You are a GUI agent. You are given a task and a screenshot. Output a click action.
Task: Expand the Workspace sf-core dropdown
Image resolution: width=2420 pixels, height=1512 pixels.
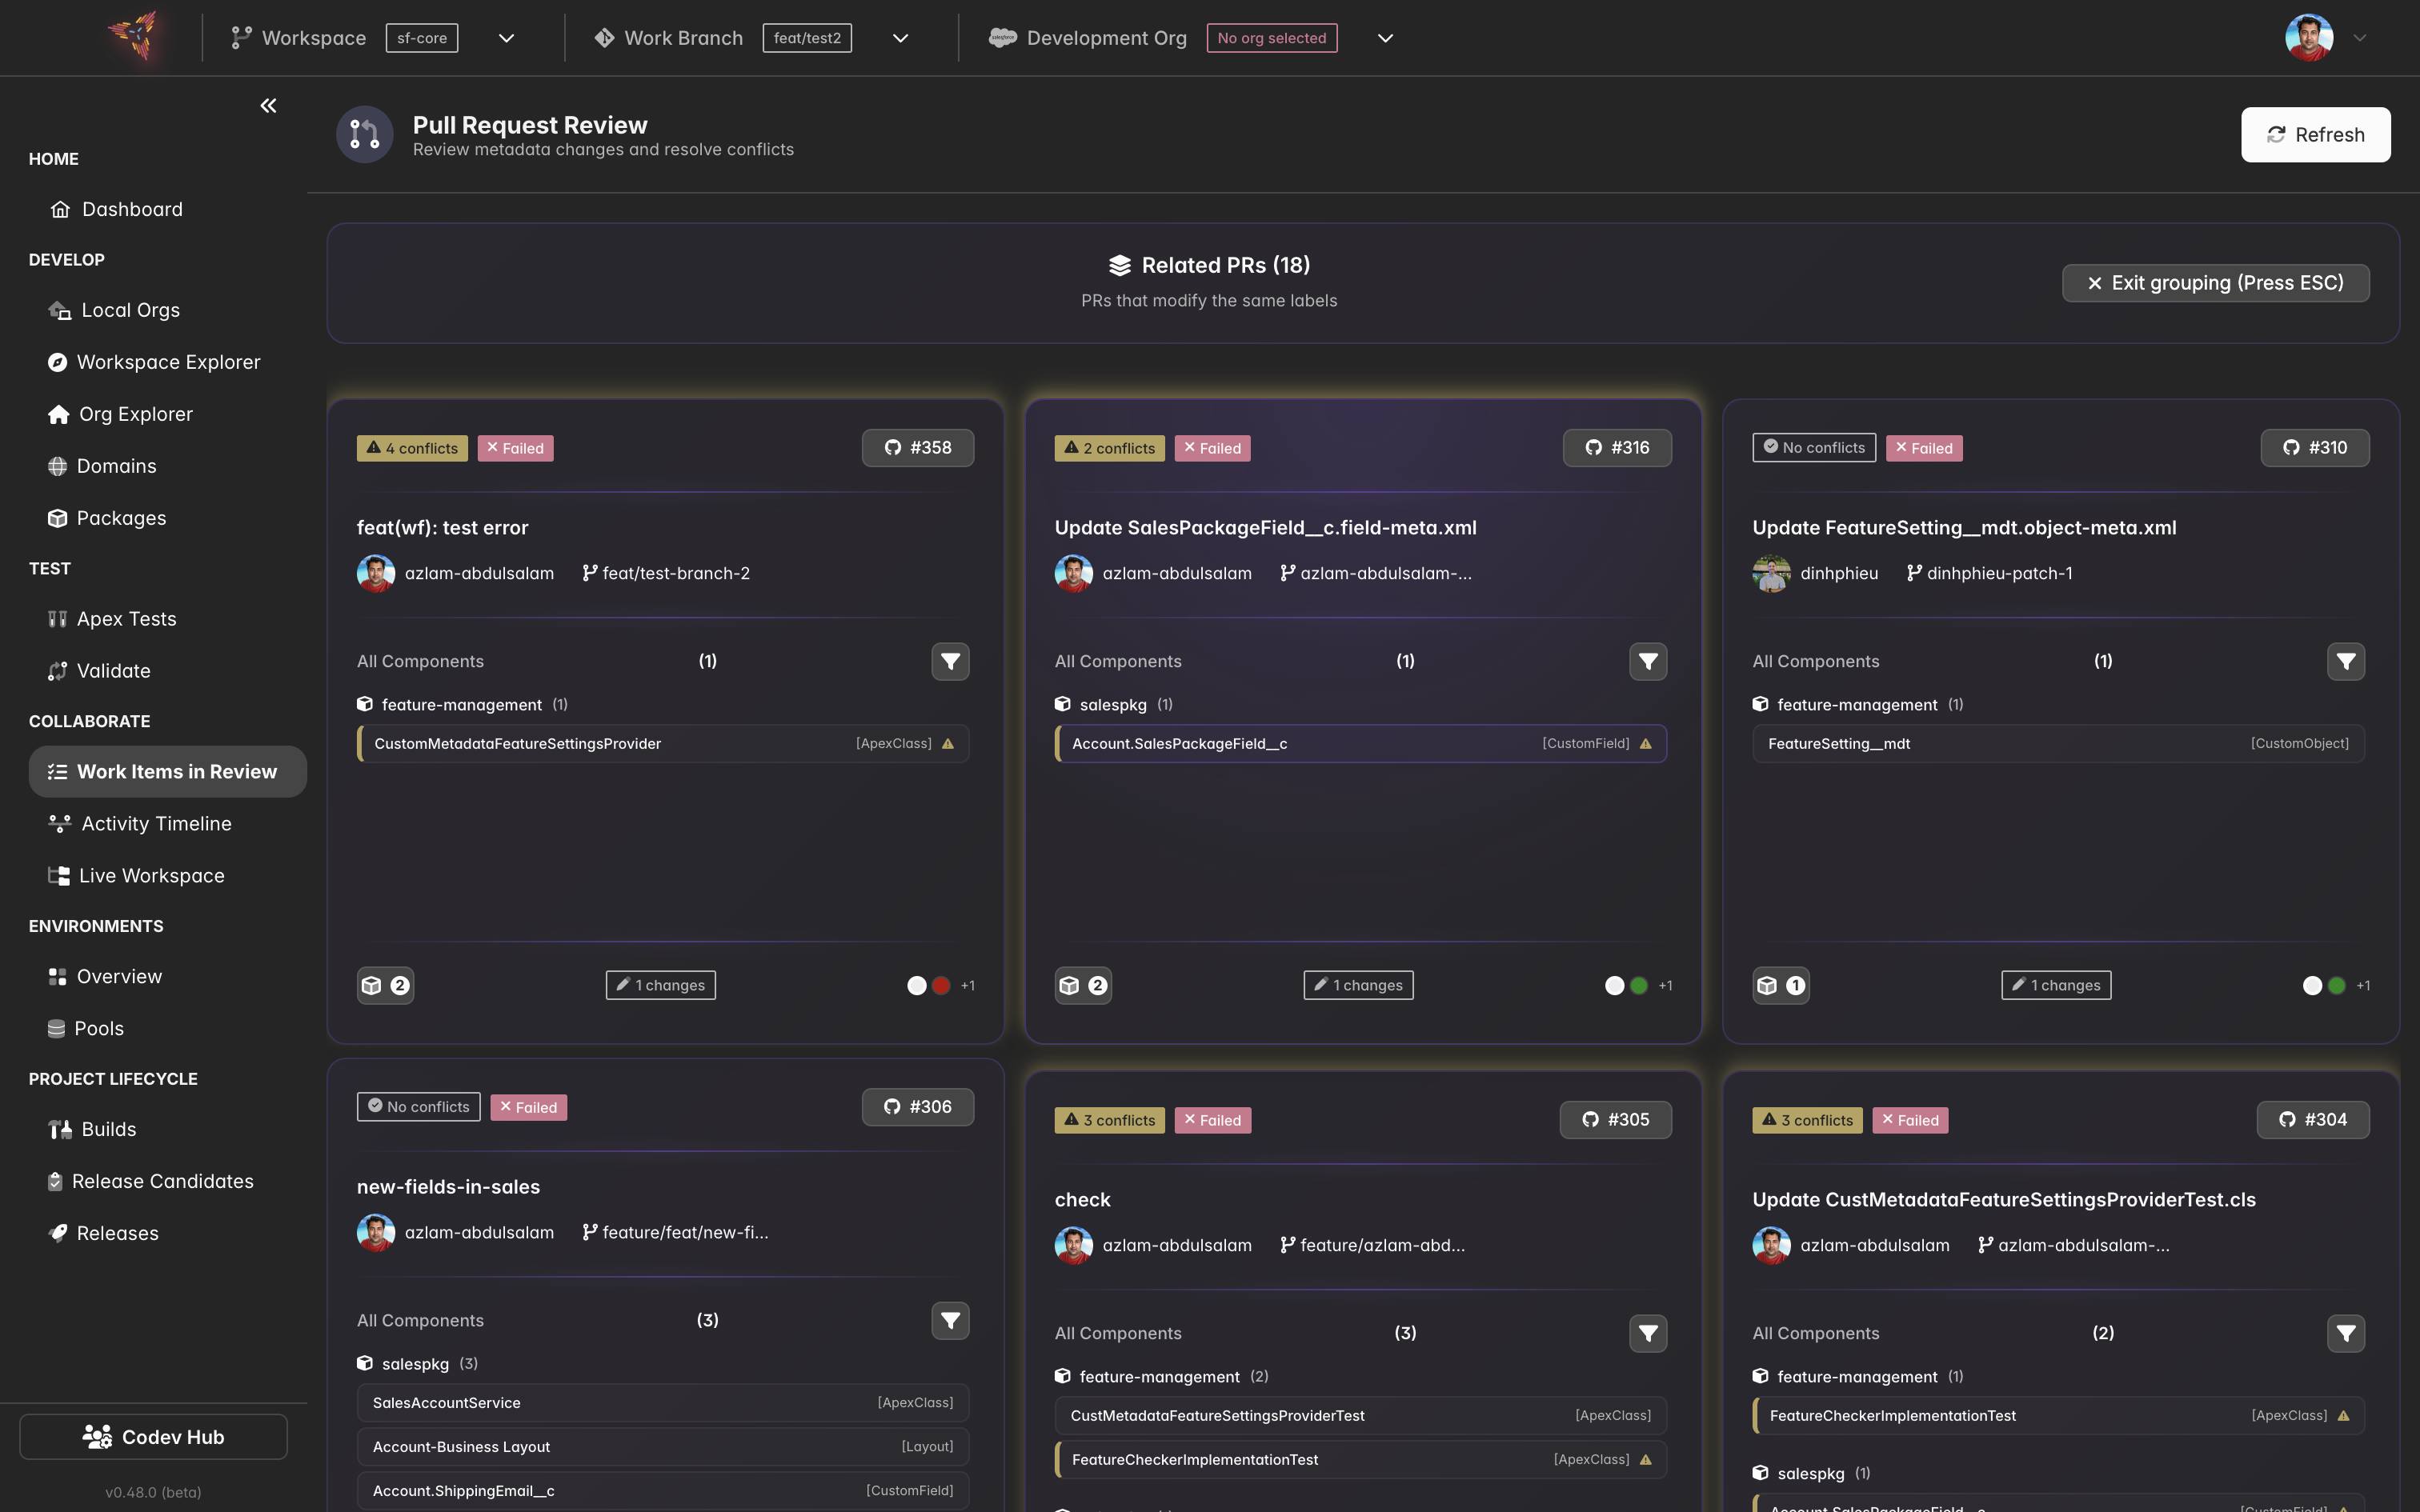pos(506,38)
